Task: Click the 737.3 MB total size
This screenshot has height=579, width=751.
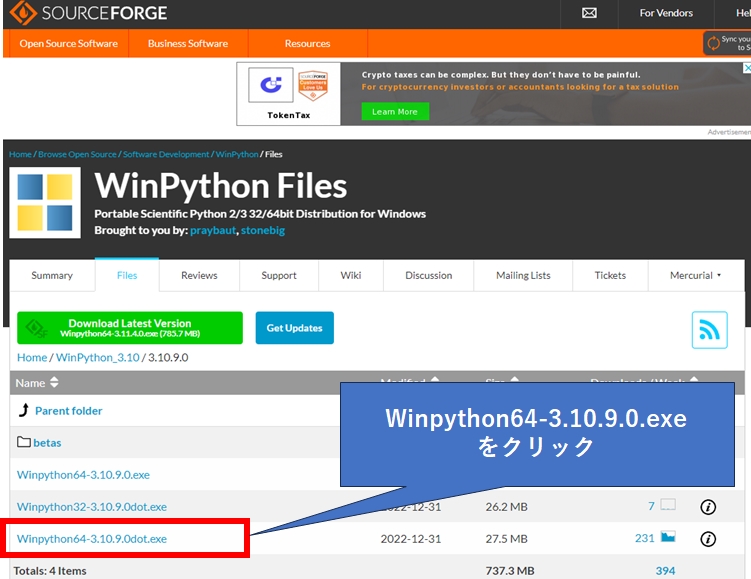Action: pyautogui.click(x=510, y=571)
